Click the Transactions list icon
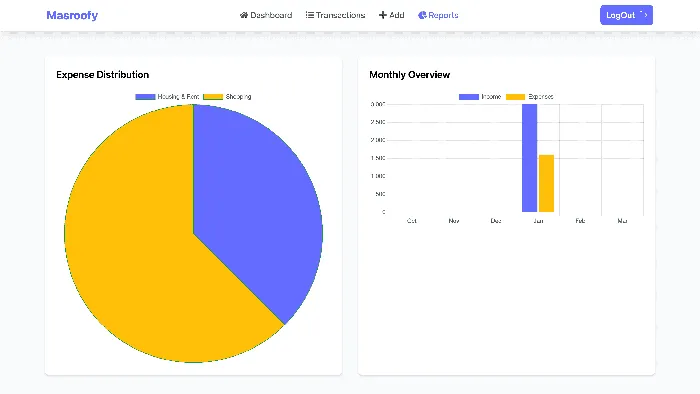Screen dimensions: 700x394 [x=309, y=15]
